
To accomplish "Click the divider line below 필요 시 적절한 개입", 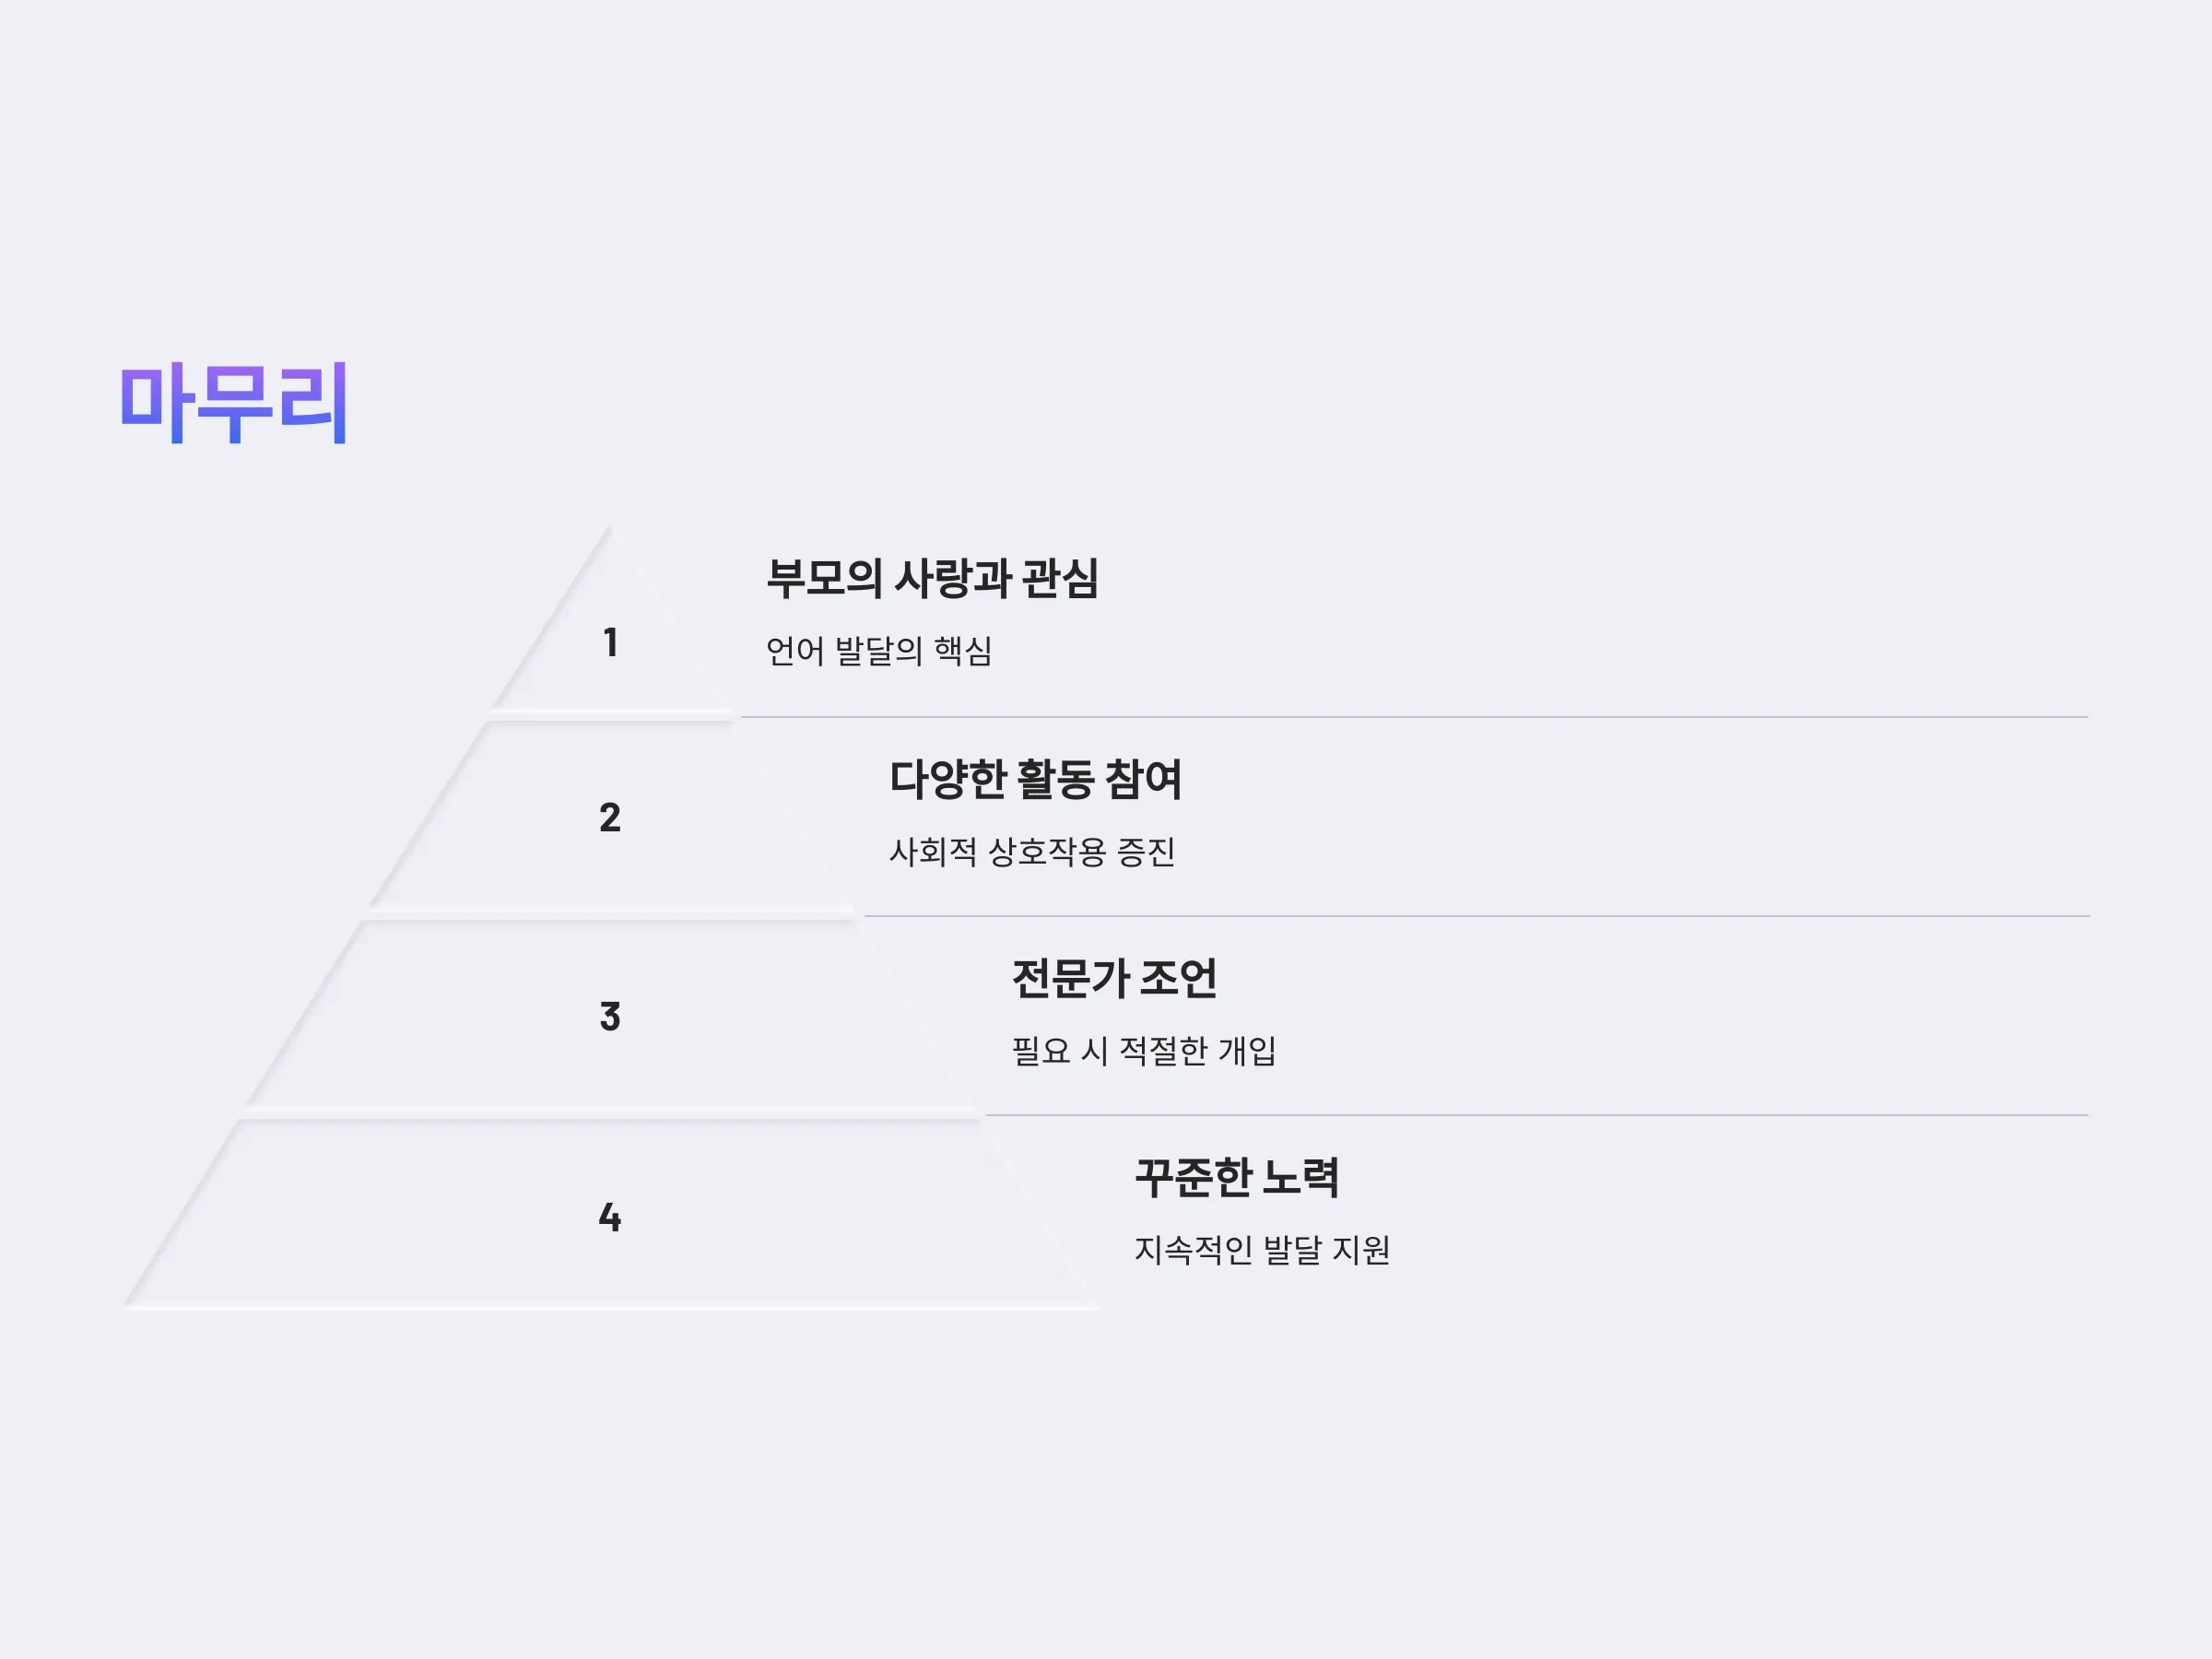I will [x=1537, y=1115].
